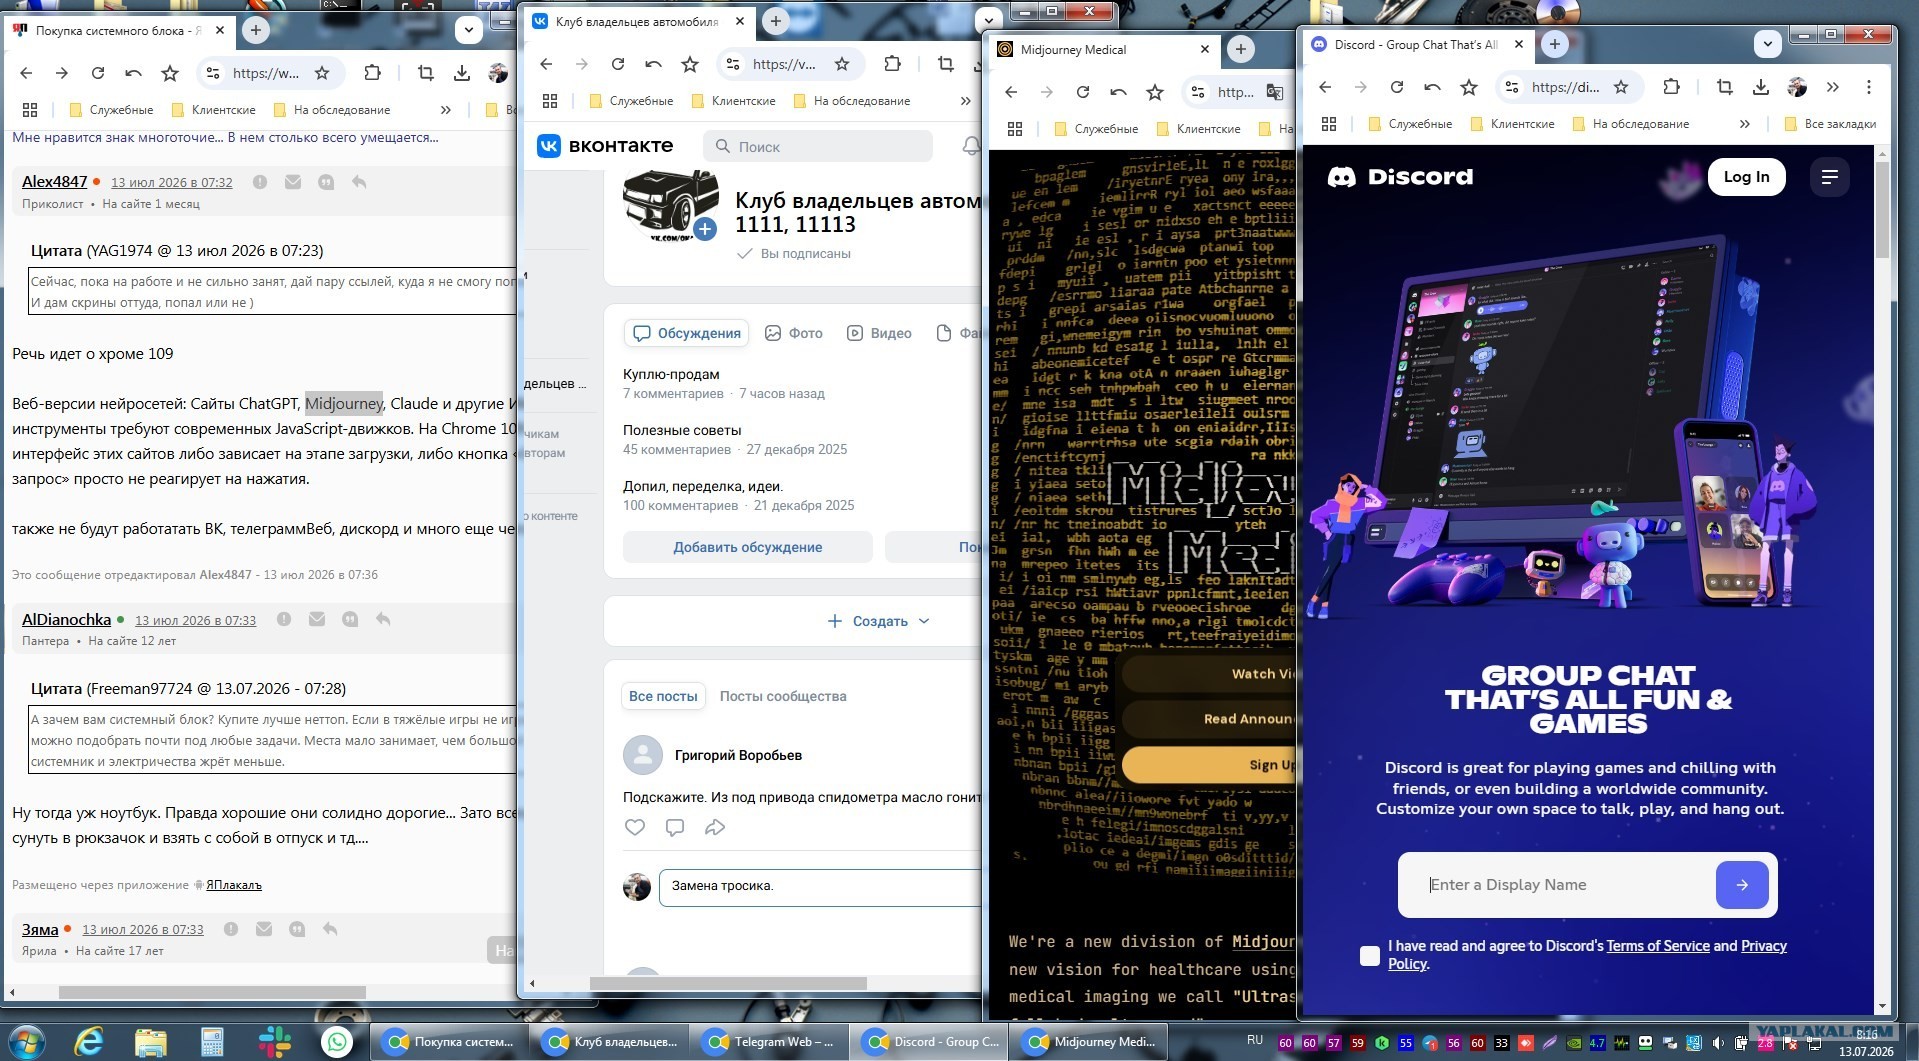Expand hidden toolbar items in Discord window
This screenshot has width=1919, height=1061.
pos(1832,87)
